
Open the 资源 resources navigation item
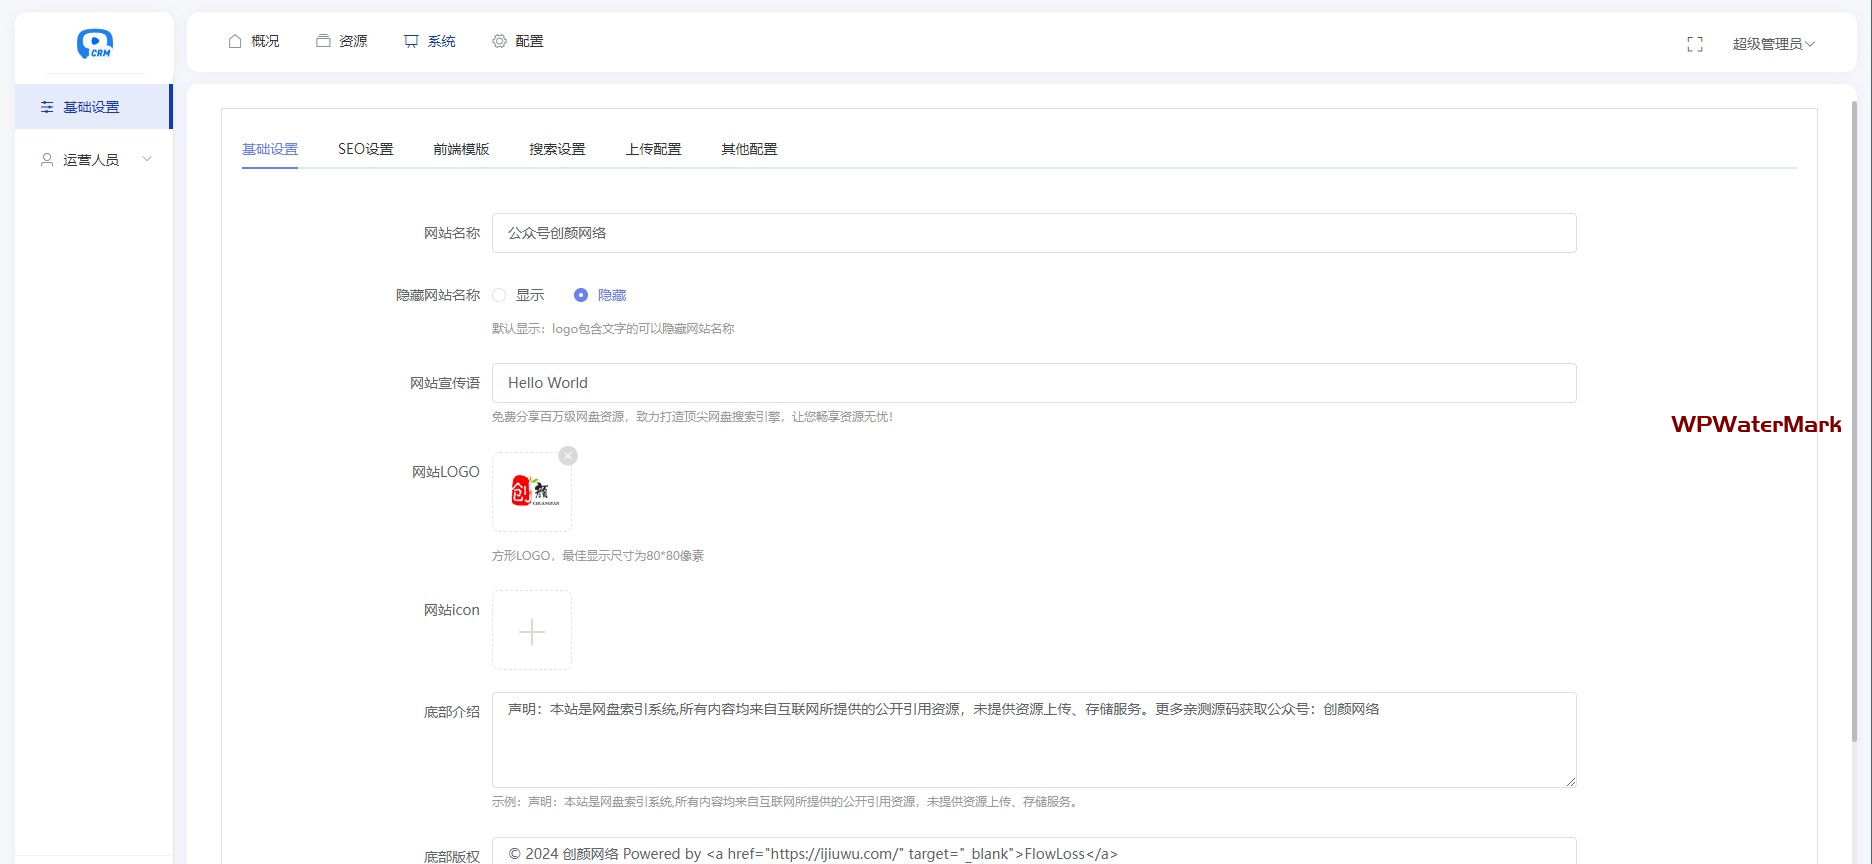tap(342, 41)
